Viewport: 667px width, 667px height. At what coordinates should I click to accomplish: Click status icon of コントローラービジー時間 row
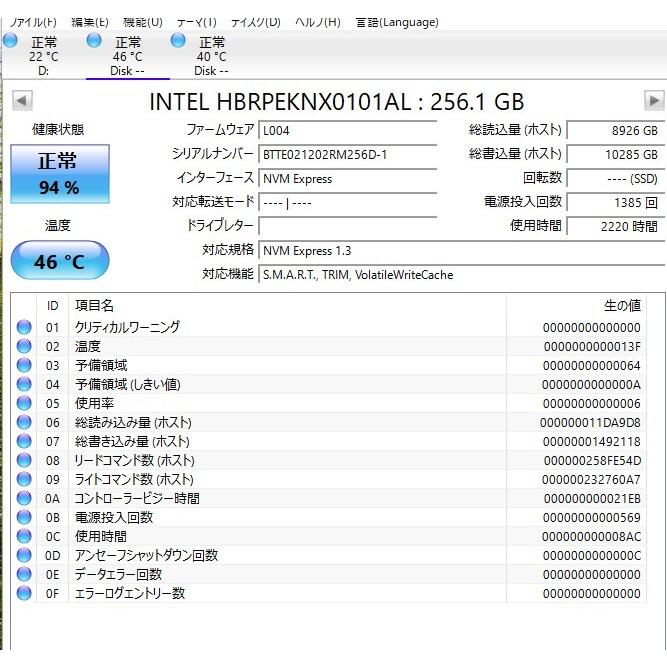click(24, 498)
